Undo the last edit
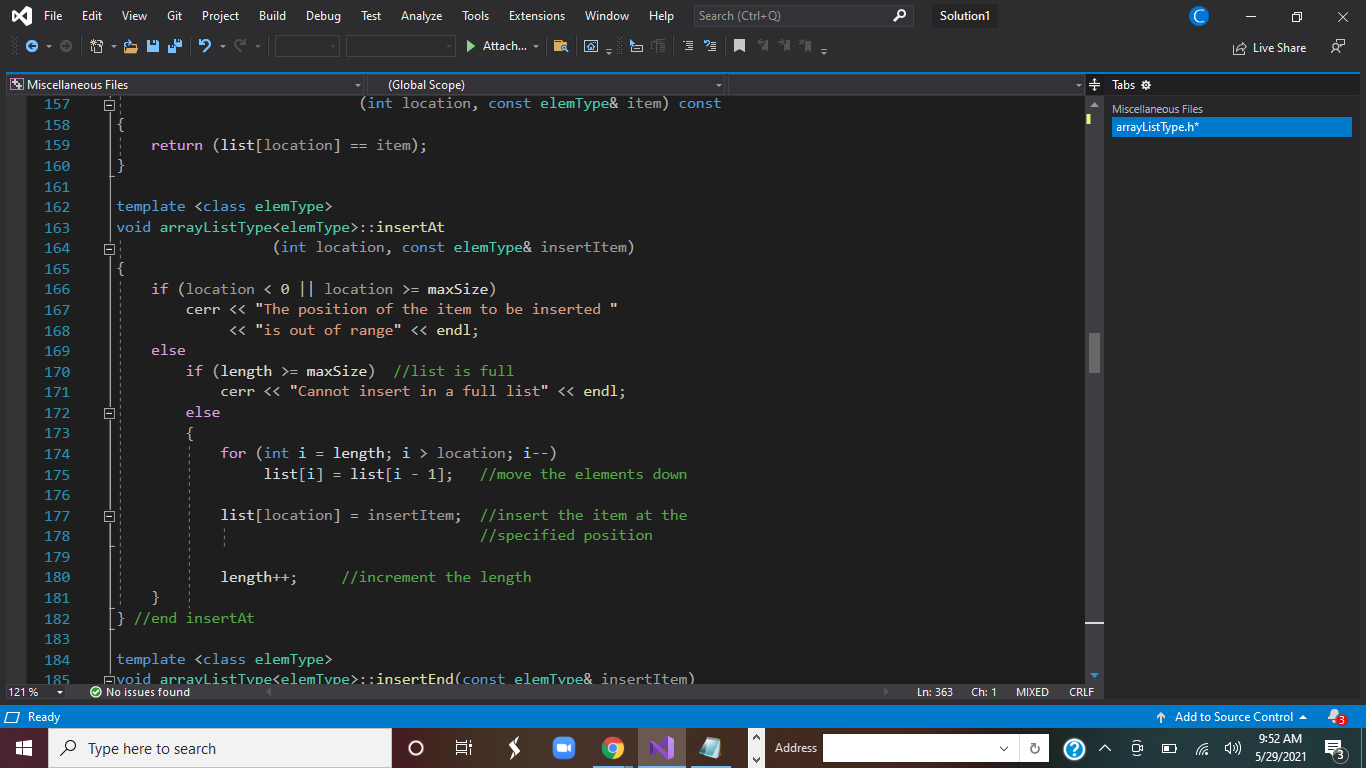Image resolution: width=1366 pixels, height=768 pixels. [207, 46]
